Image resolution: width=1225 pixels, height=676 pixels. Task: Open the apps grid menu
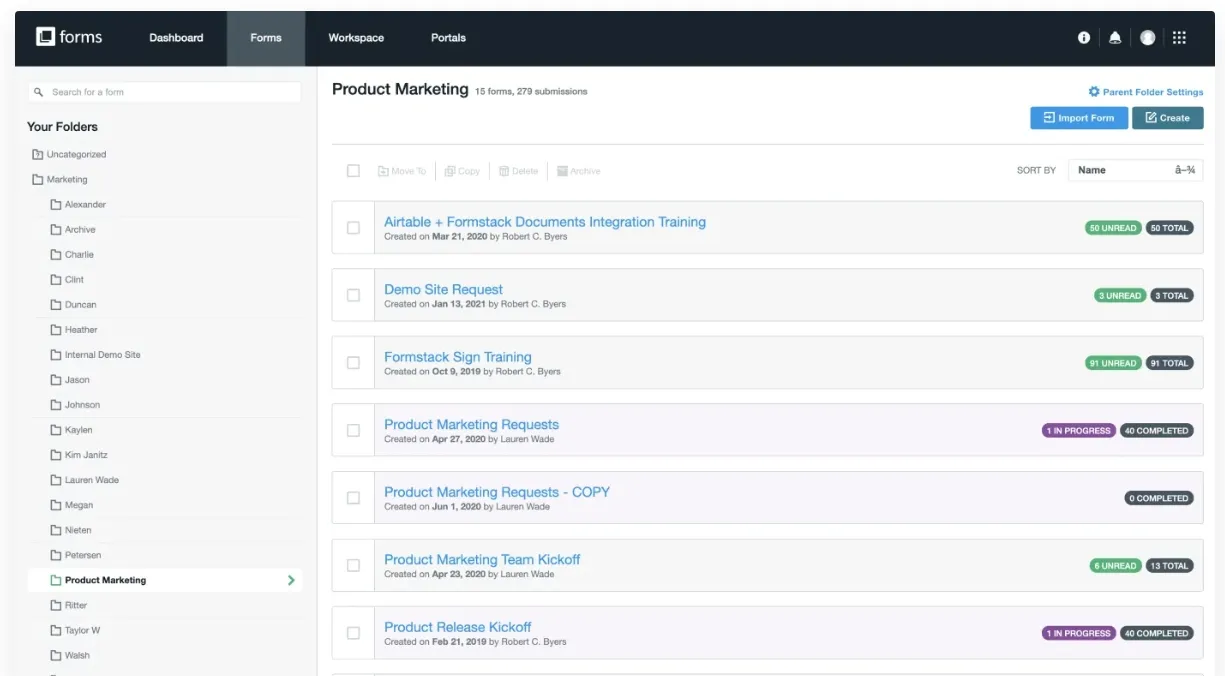[x=1179, y=37]
